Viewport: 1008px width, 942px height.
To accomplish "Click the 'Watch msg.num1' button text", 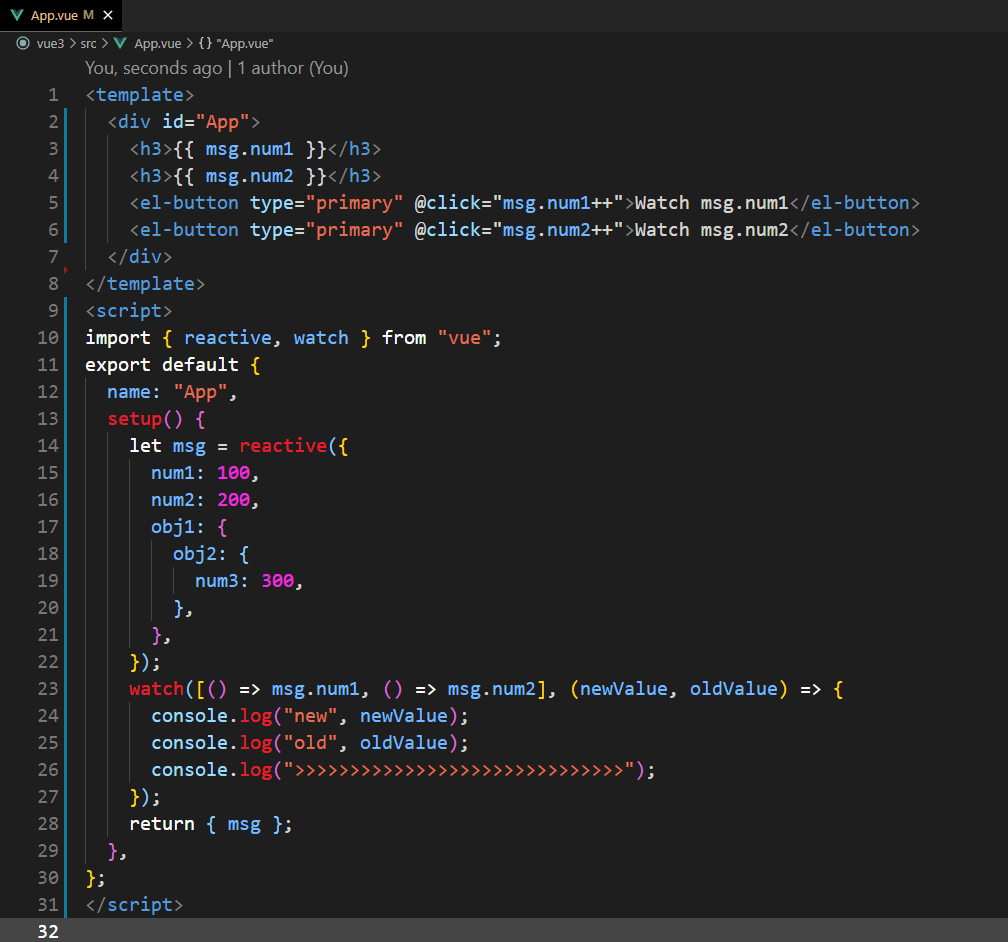I will [x=712, y=203].
